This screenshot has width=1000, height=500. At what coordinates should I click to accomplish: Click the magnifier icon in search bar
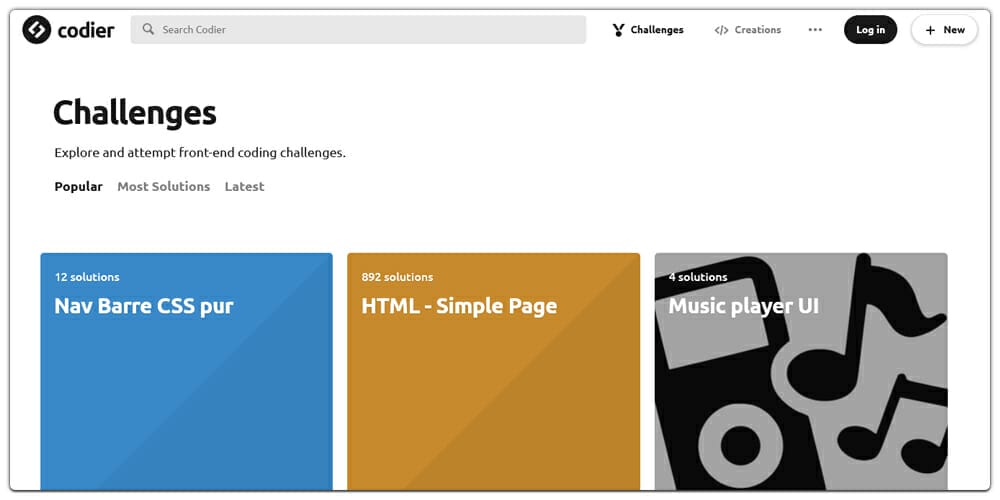point(149,30)
